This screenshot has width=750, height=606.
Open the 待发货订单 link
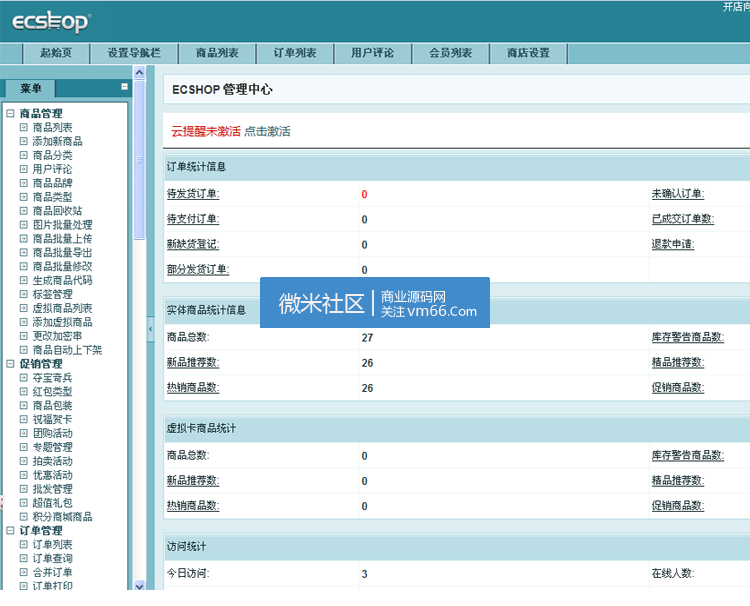tap(193, 194)
